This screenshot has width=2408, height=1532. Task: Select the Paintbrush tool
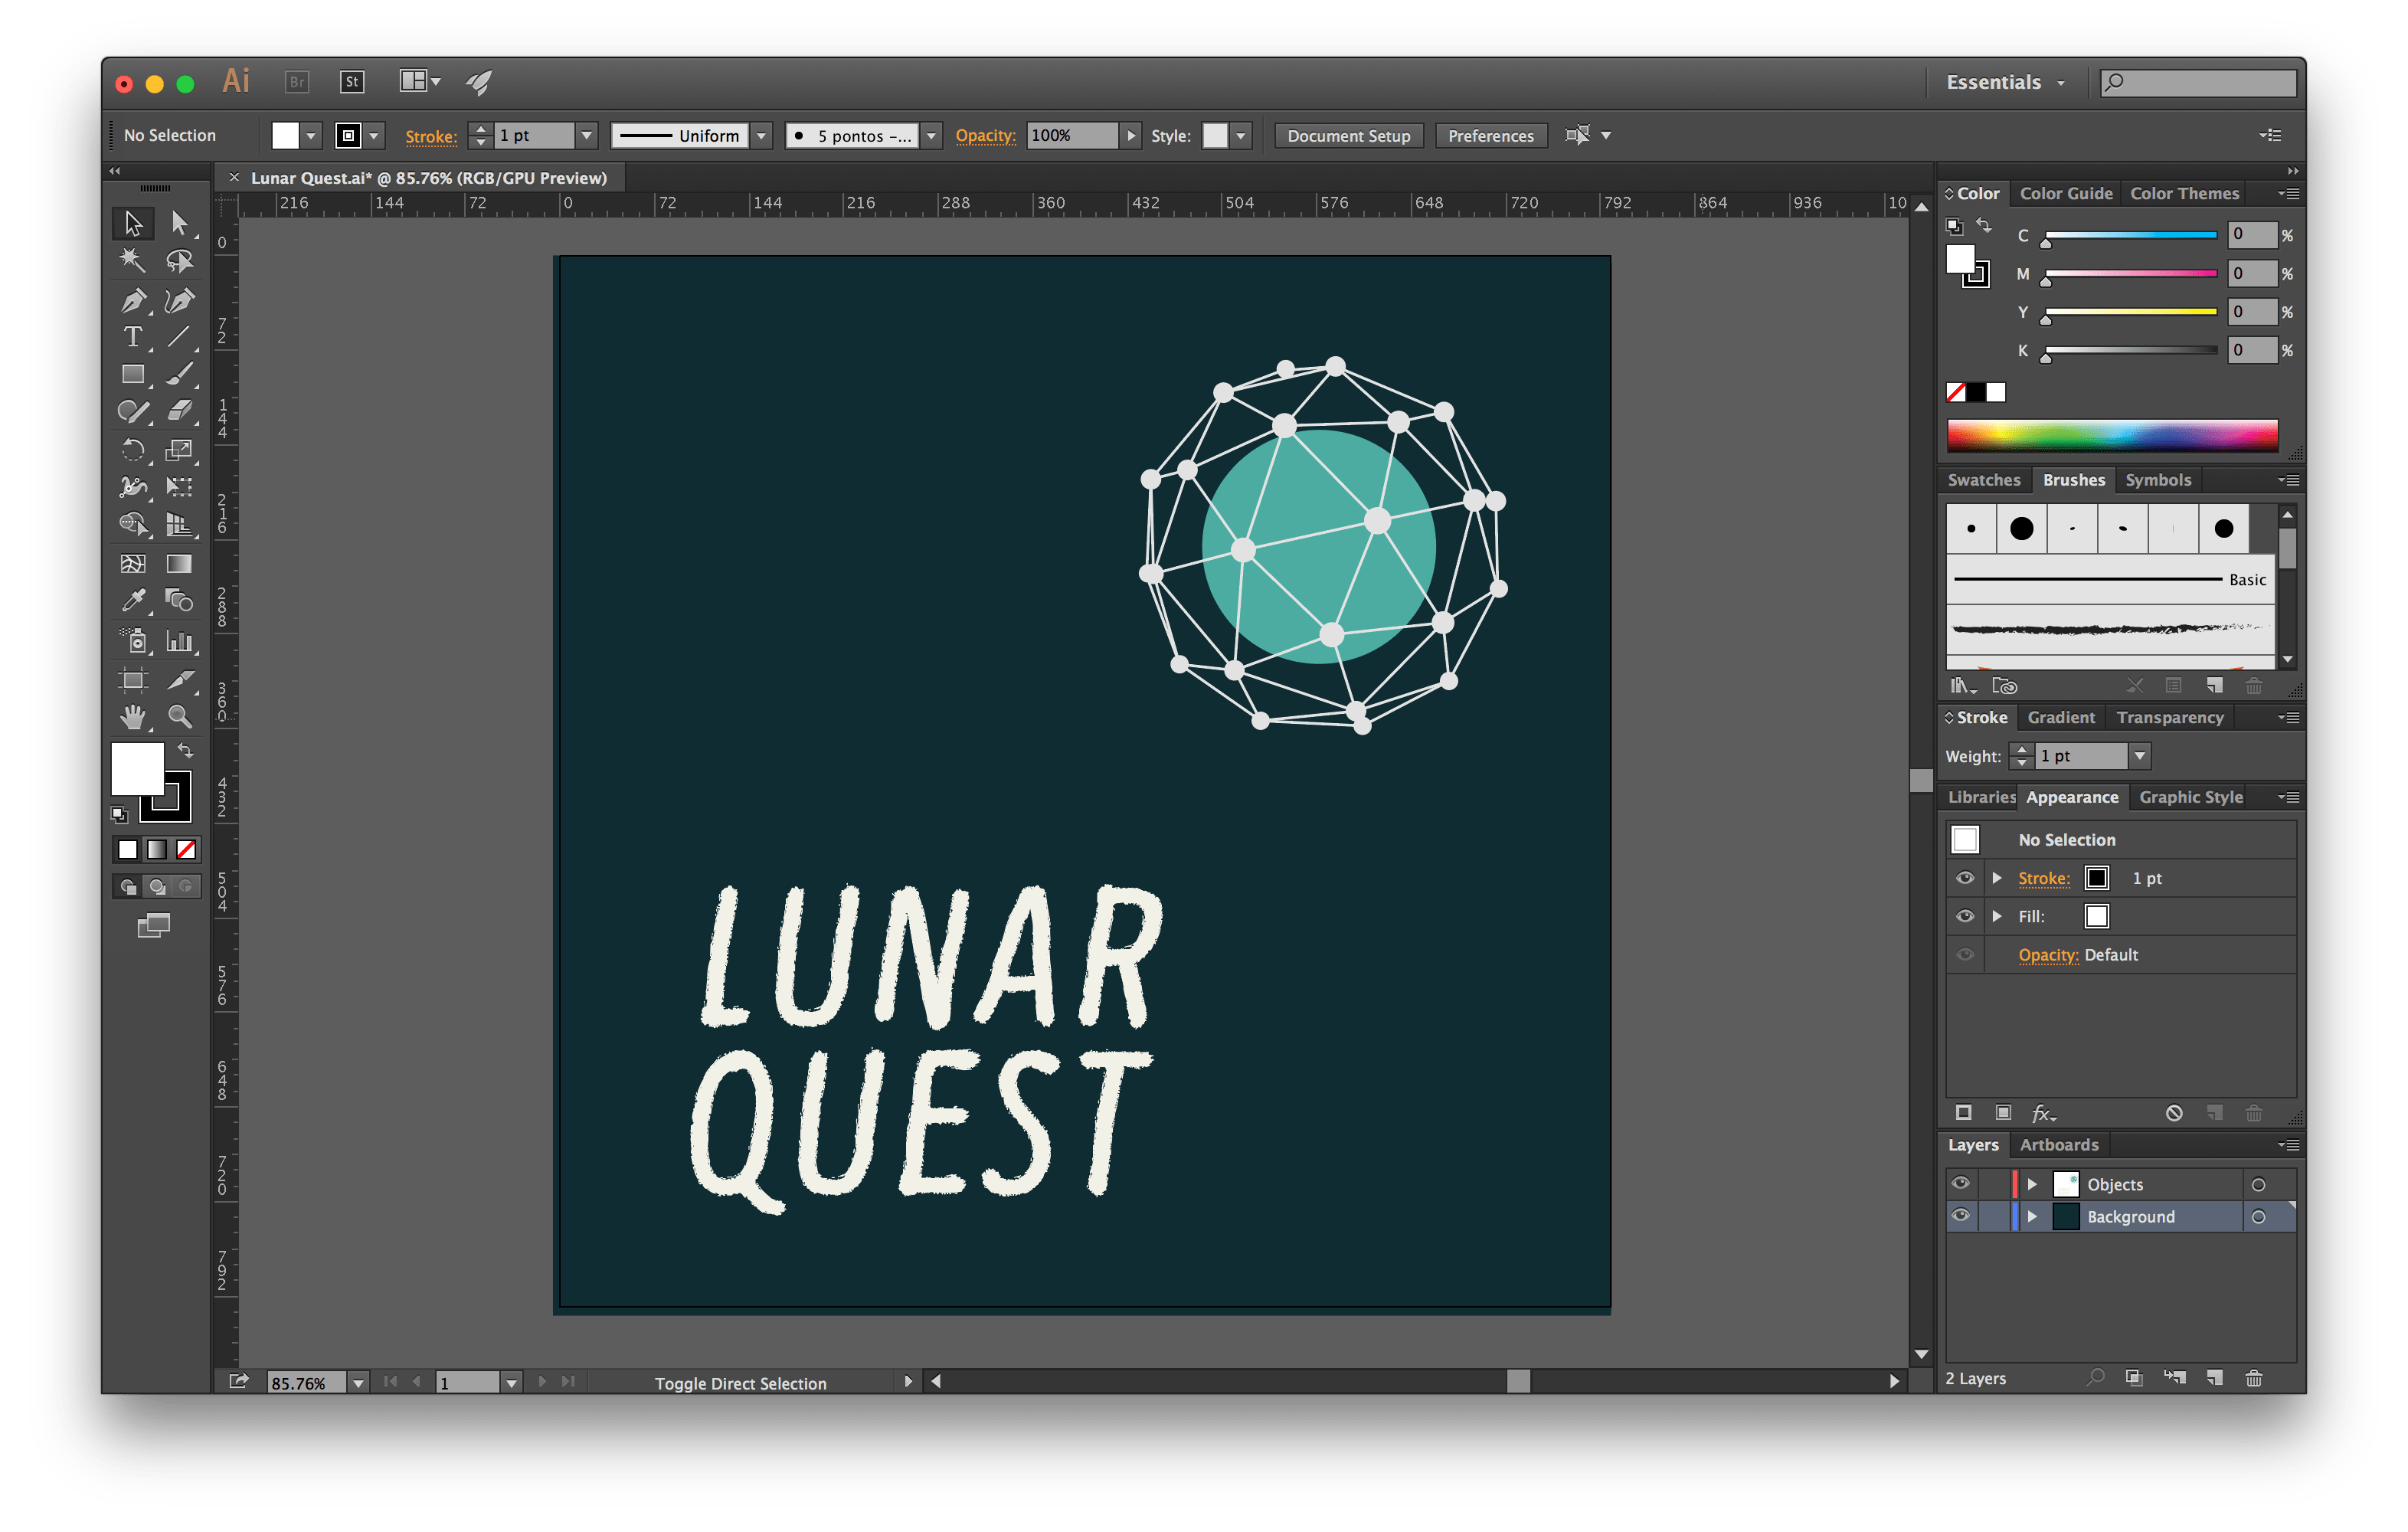tap(181, 374)
